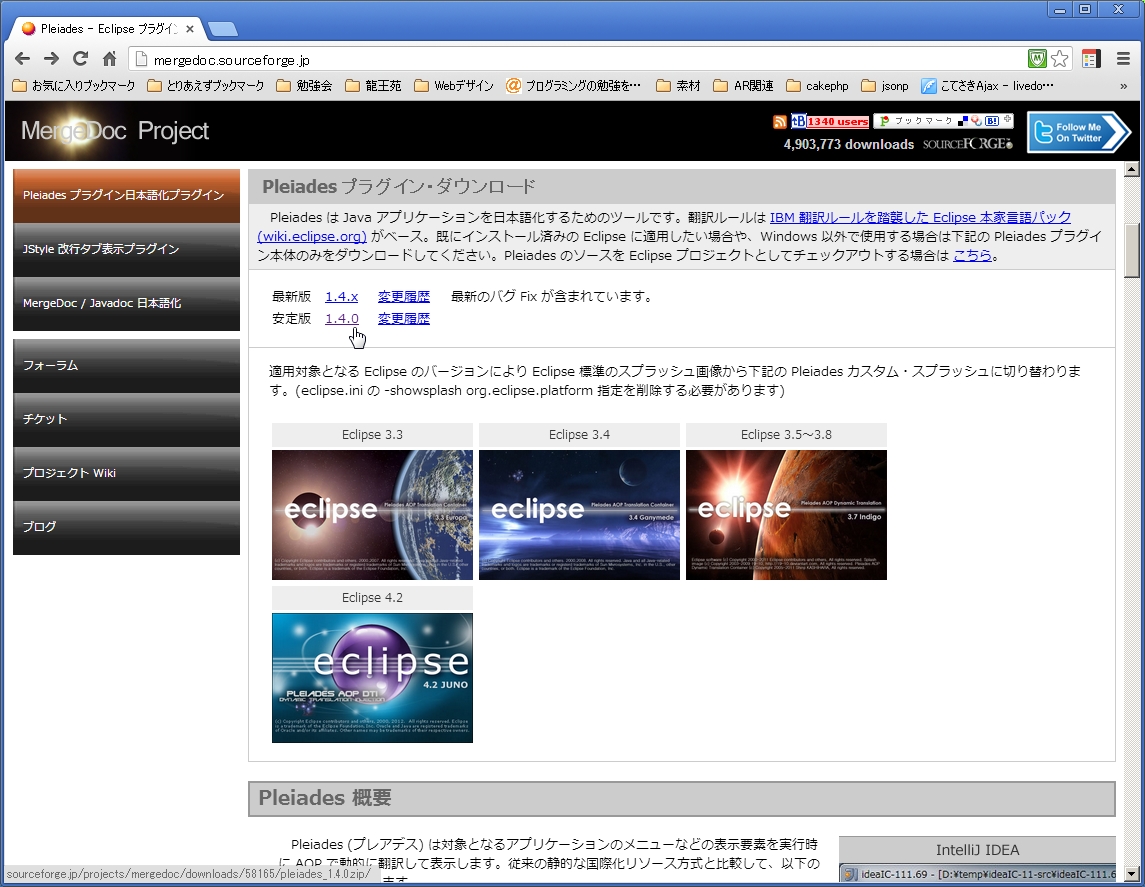Open the フォーラム sidebar item
Screen dimensions: 1145x887
point(126,366)
